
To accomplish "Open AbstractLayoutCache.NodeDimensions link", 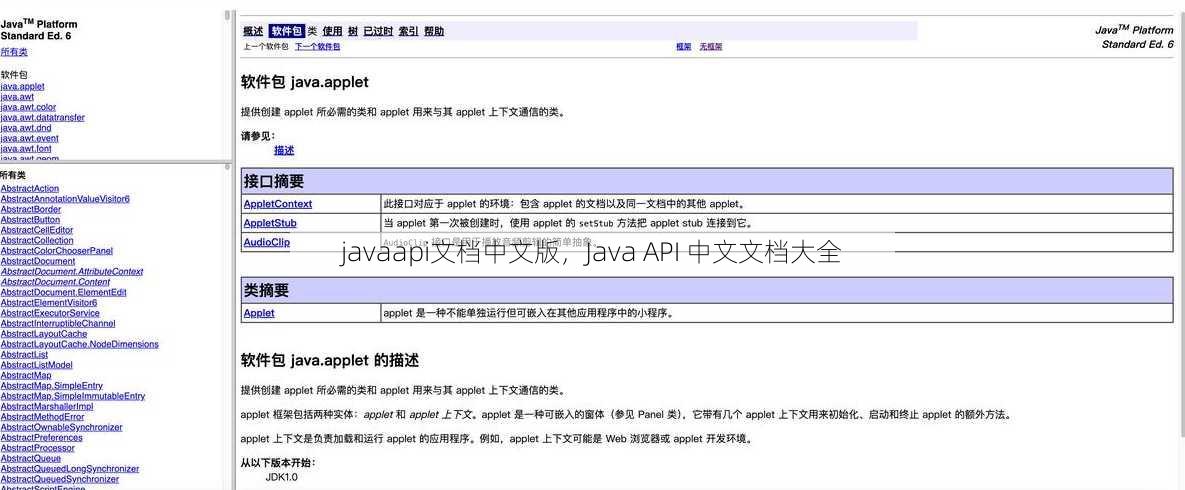I will [x=79, y=344].
